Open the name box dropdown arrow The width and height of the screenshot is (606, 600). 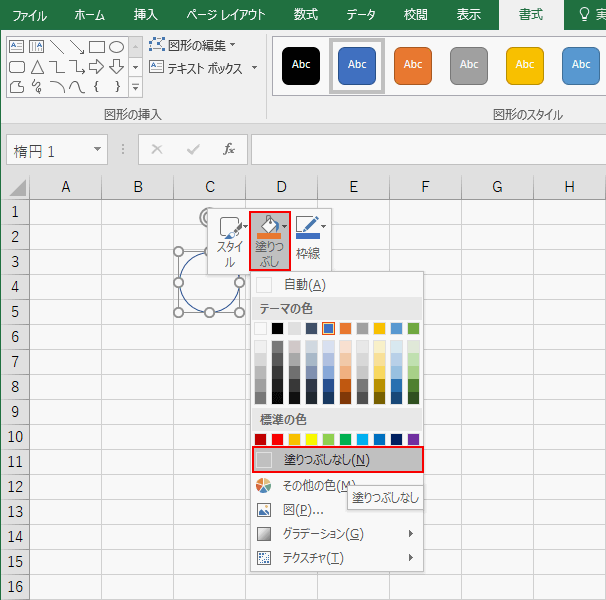tap(97, 149)
